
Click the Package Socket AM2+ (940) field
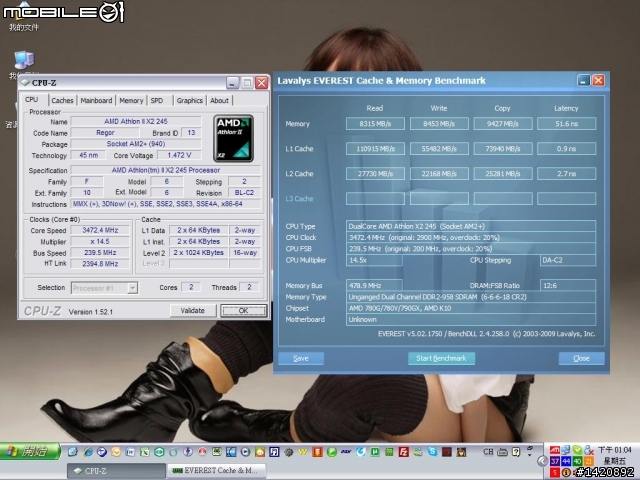pyautogui.click(x=136, y=144)
